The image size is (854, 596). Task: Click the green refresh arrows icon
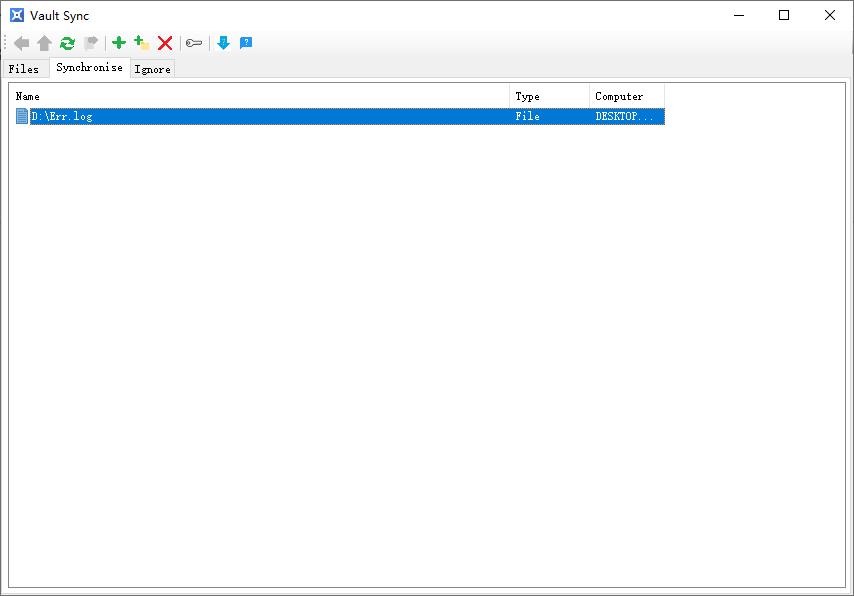(x=68, y=43)
